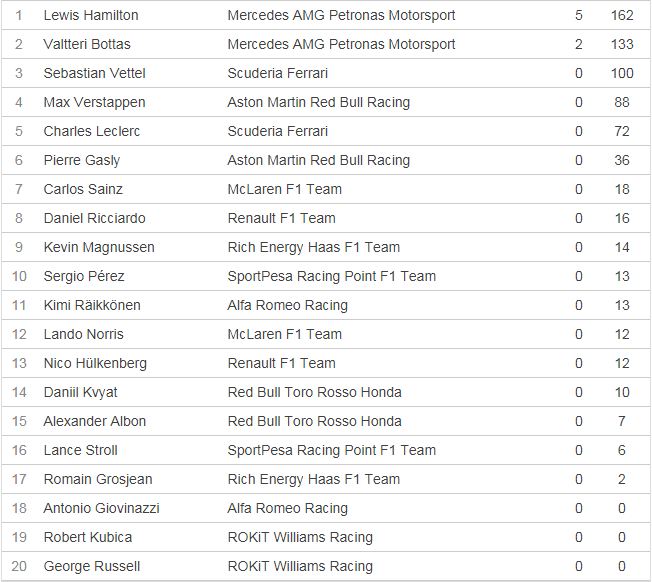Click Kevin Magnussen's name
This screenshot has width=652, height=582.
click(x=99, y=247)
